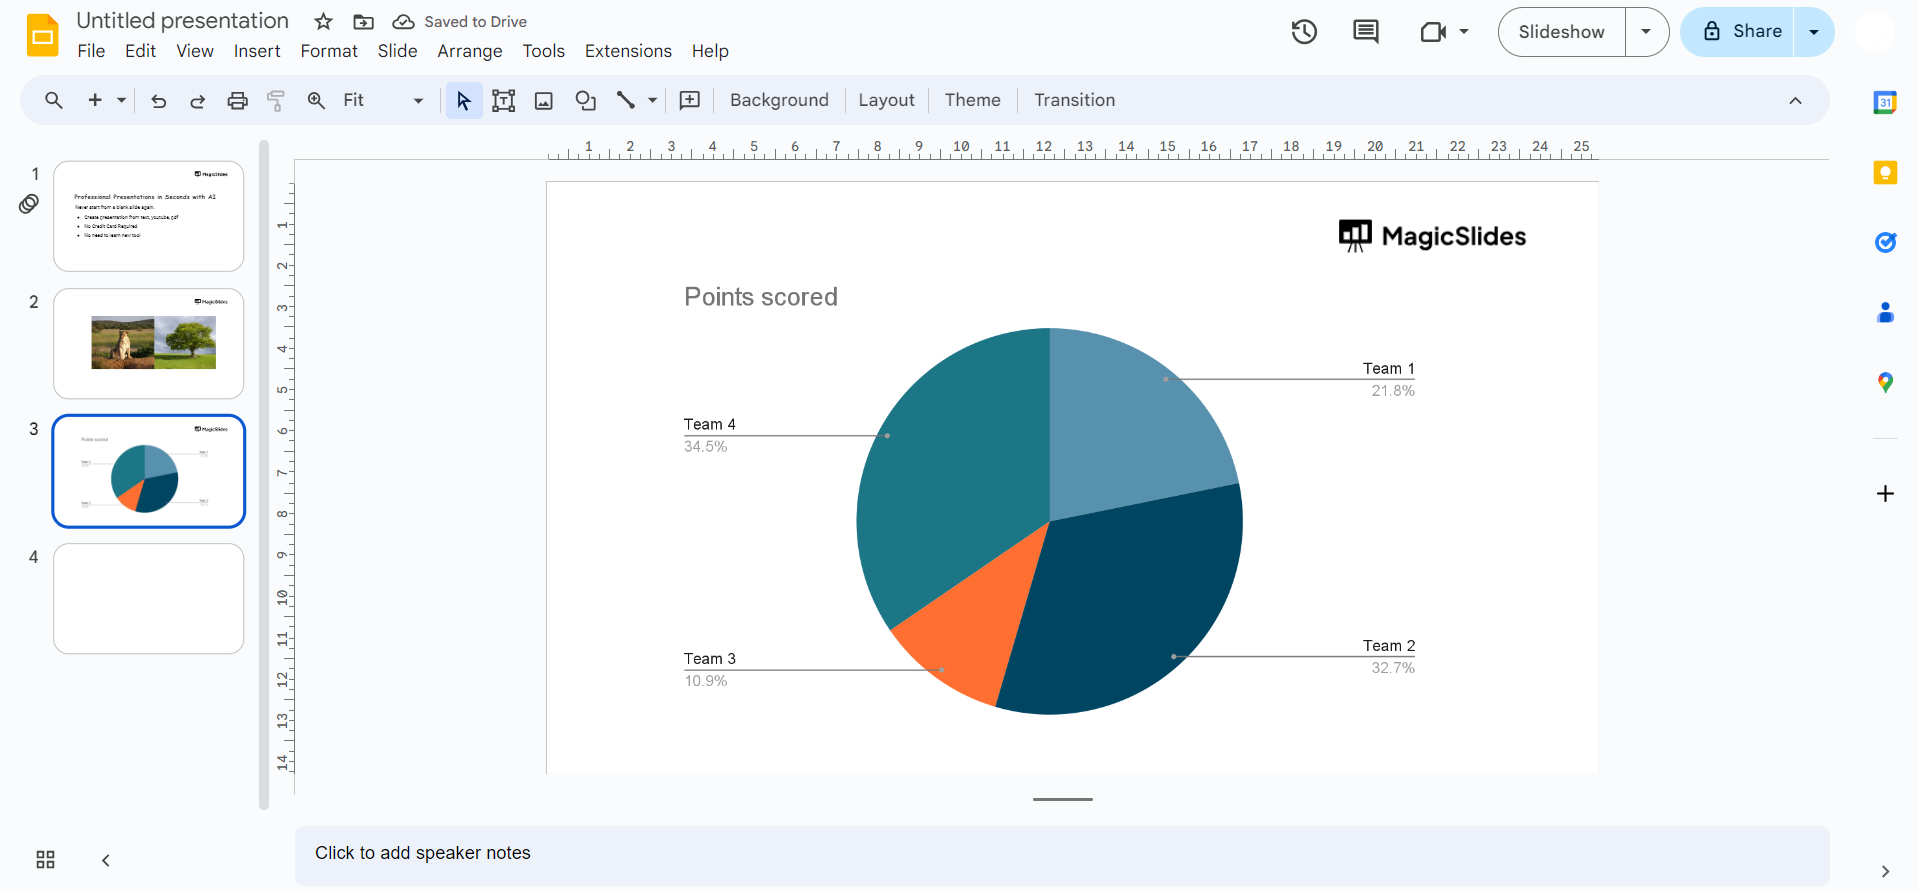Viewport: 1919px width, 892px height.
Task: Click the Points scored chart title
Action: pos(761,297)
